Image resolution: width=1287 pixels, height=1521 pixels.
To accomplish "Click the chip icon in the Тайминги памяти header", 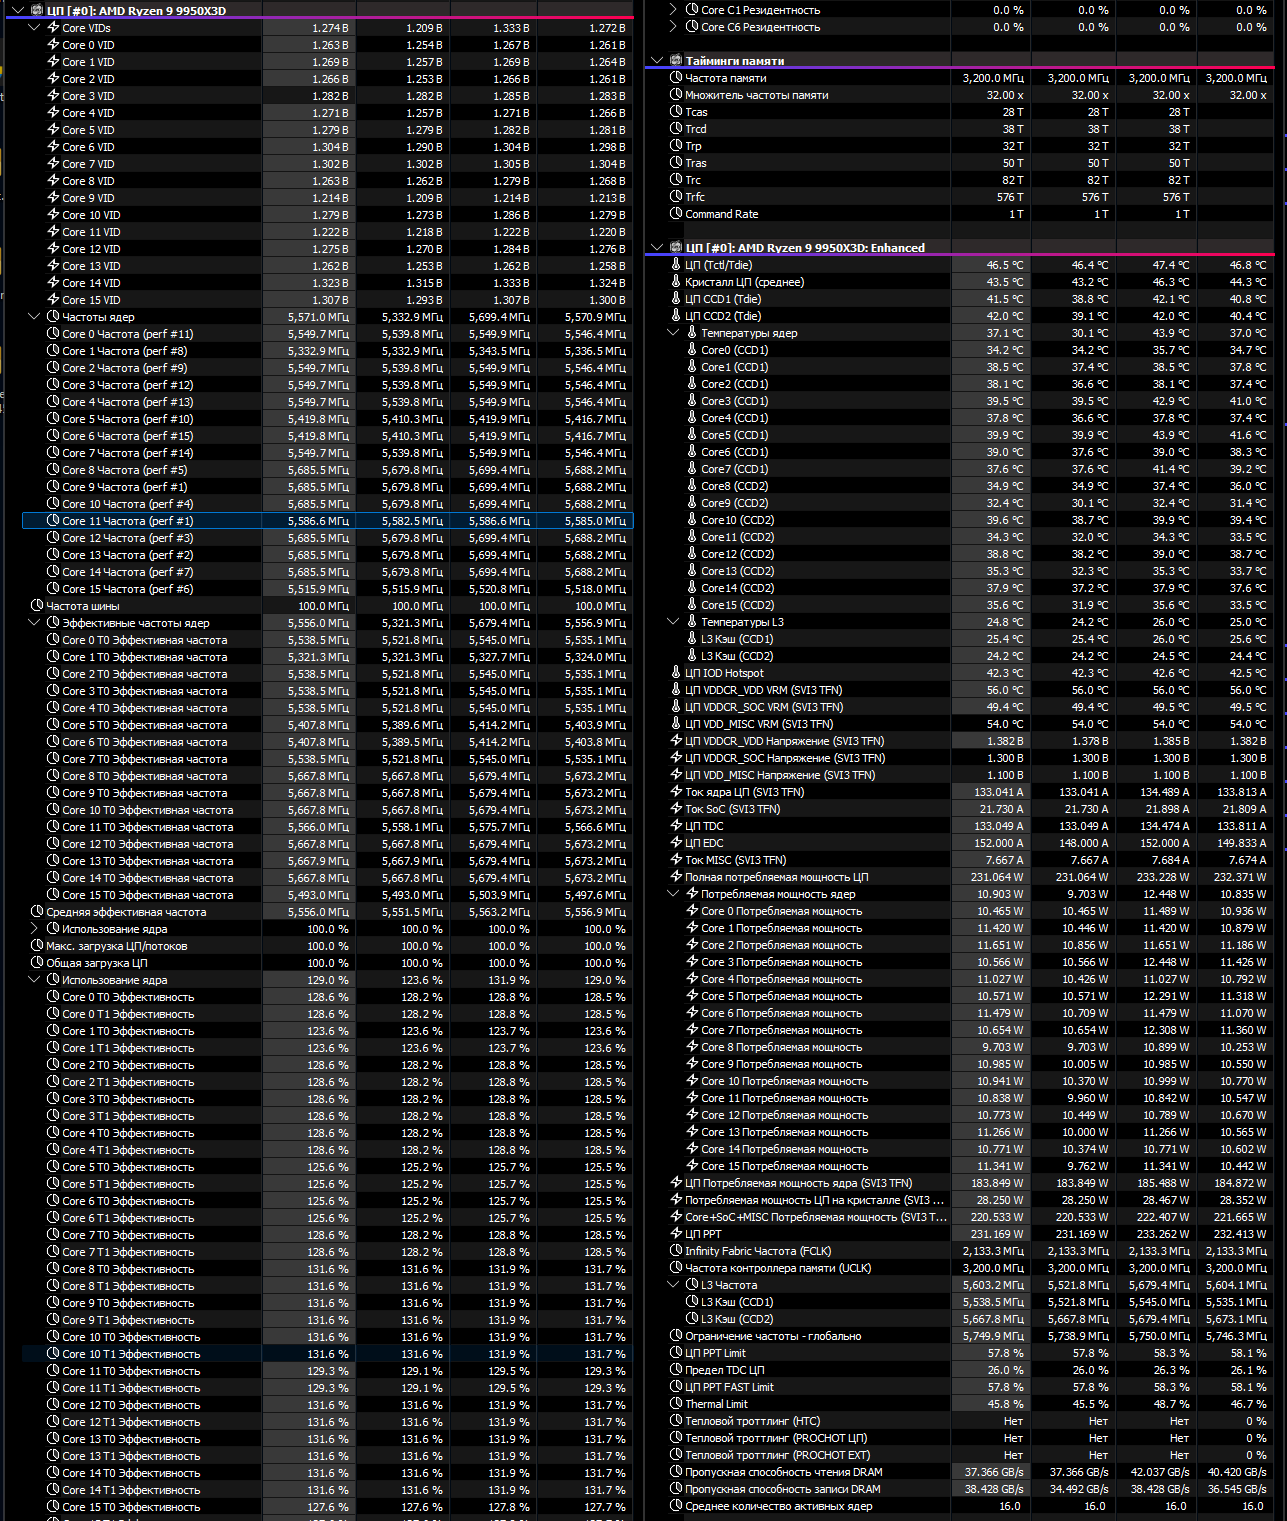I will [676, 61].
